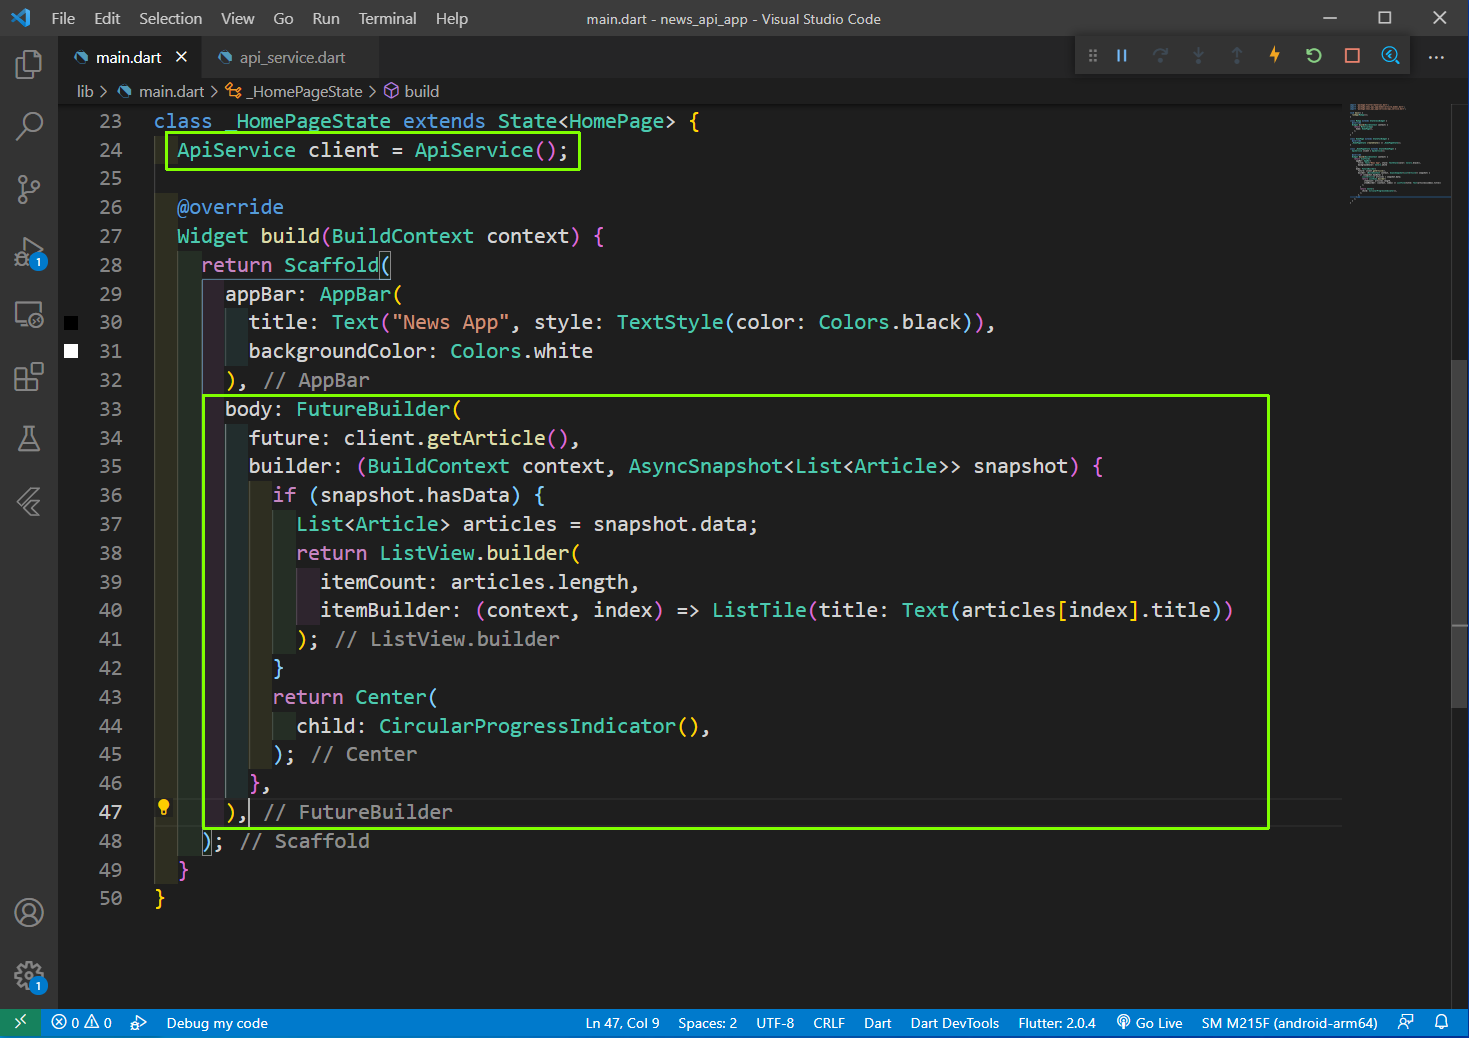Open the Edit menu
Image resolution: width=1469 pixels, height=1038 pixels.
[x=107, y=18]
